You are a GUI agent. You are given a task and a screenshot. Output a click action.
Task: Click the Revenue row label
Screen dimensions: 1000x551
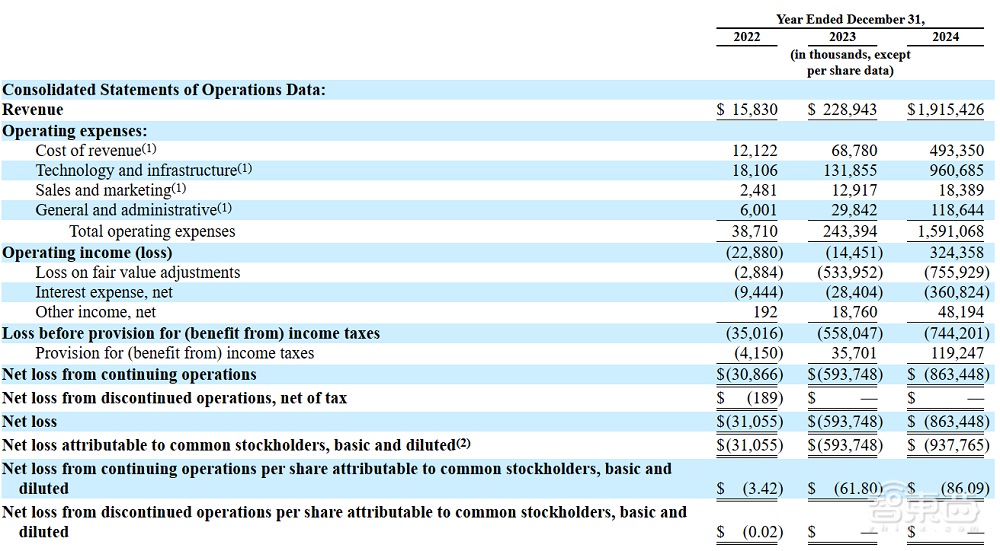(33, 110)
